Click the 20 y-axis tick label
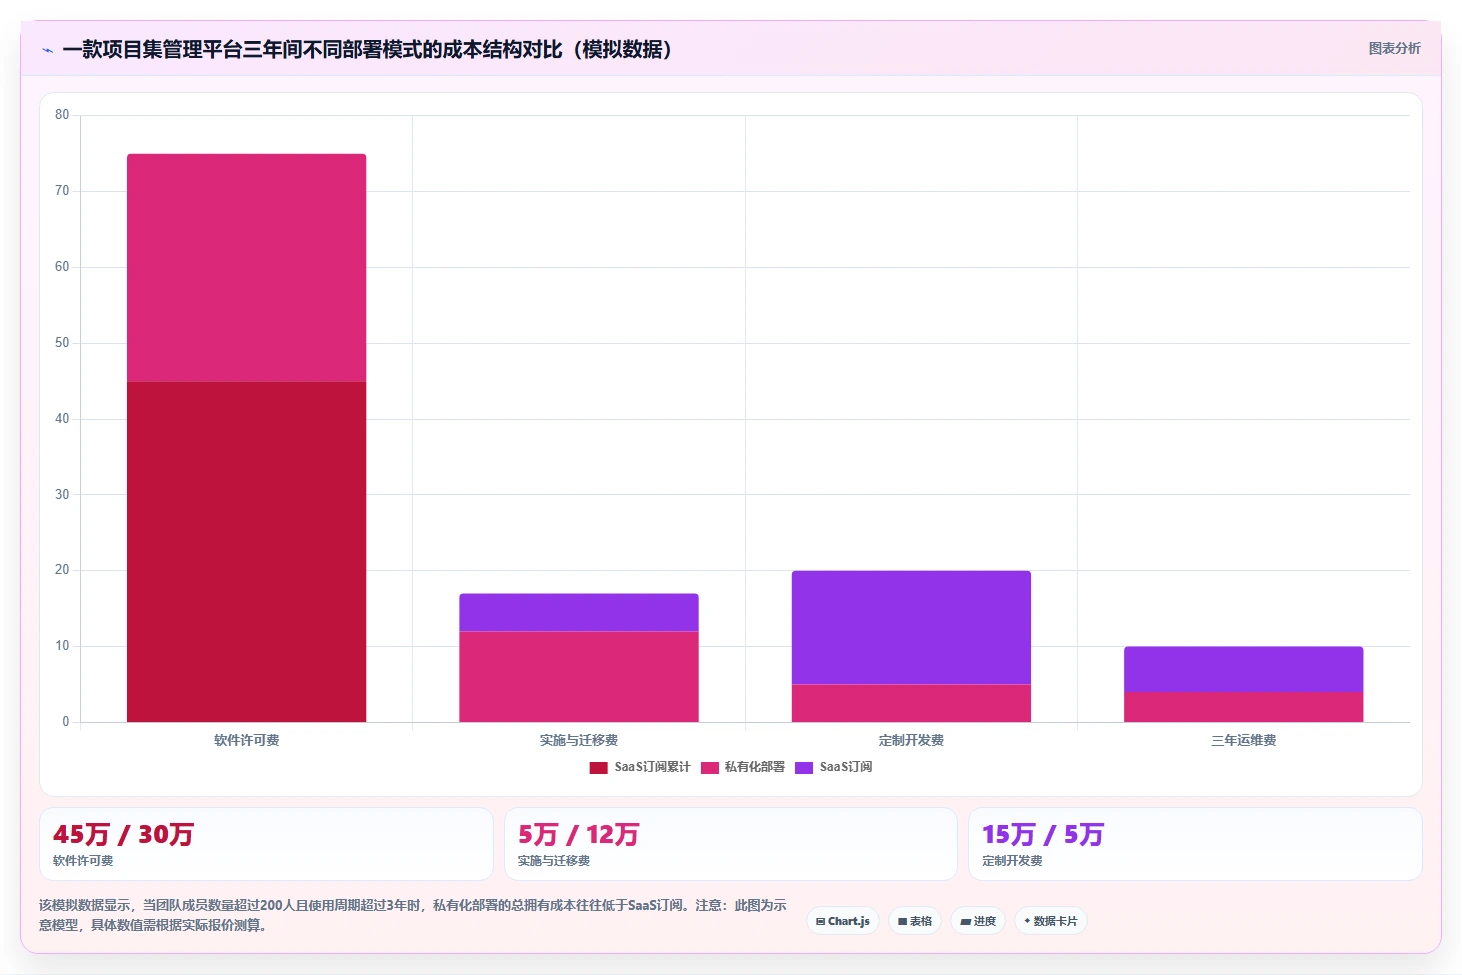 tap(62, 570)
